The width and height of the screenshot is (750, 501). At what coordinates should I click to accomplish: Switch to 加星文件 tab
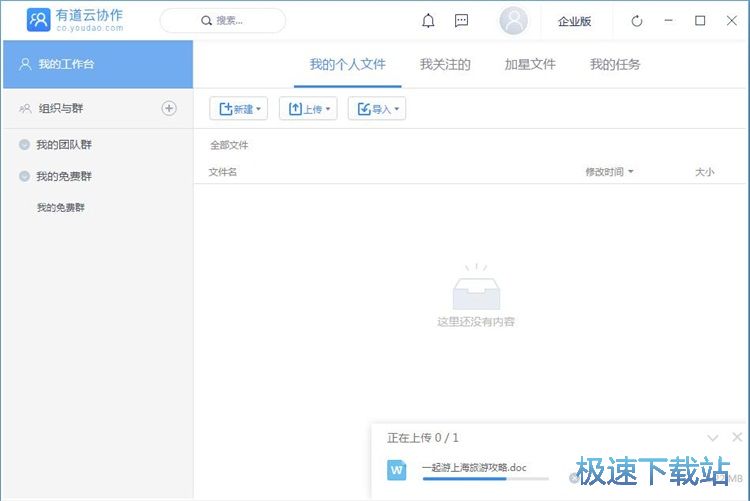click(x=530, y=64)
